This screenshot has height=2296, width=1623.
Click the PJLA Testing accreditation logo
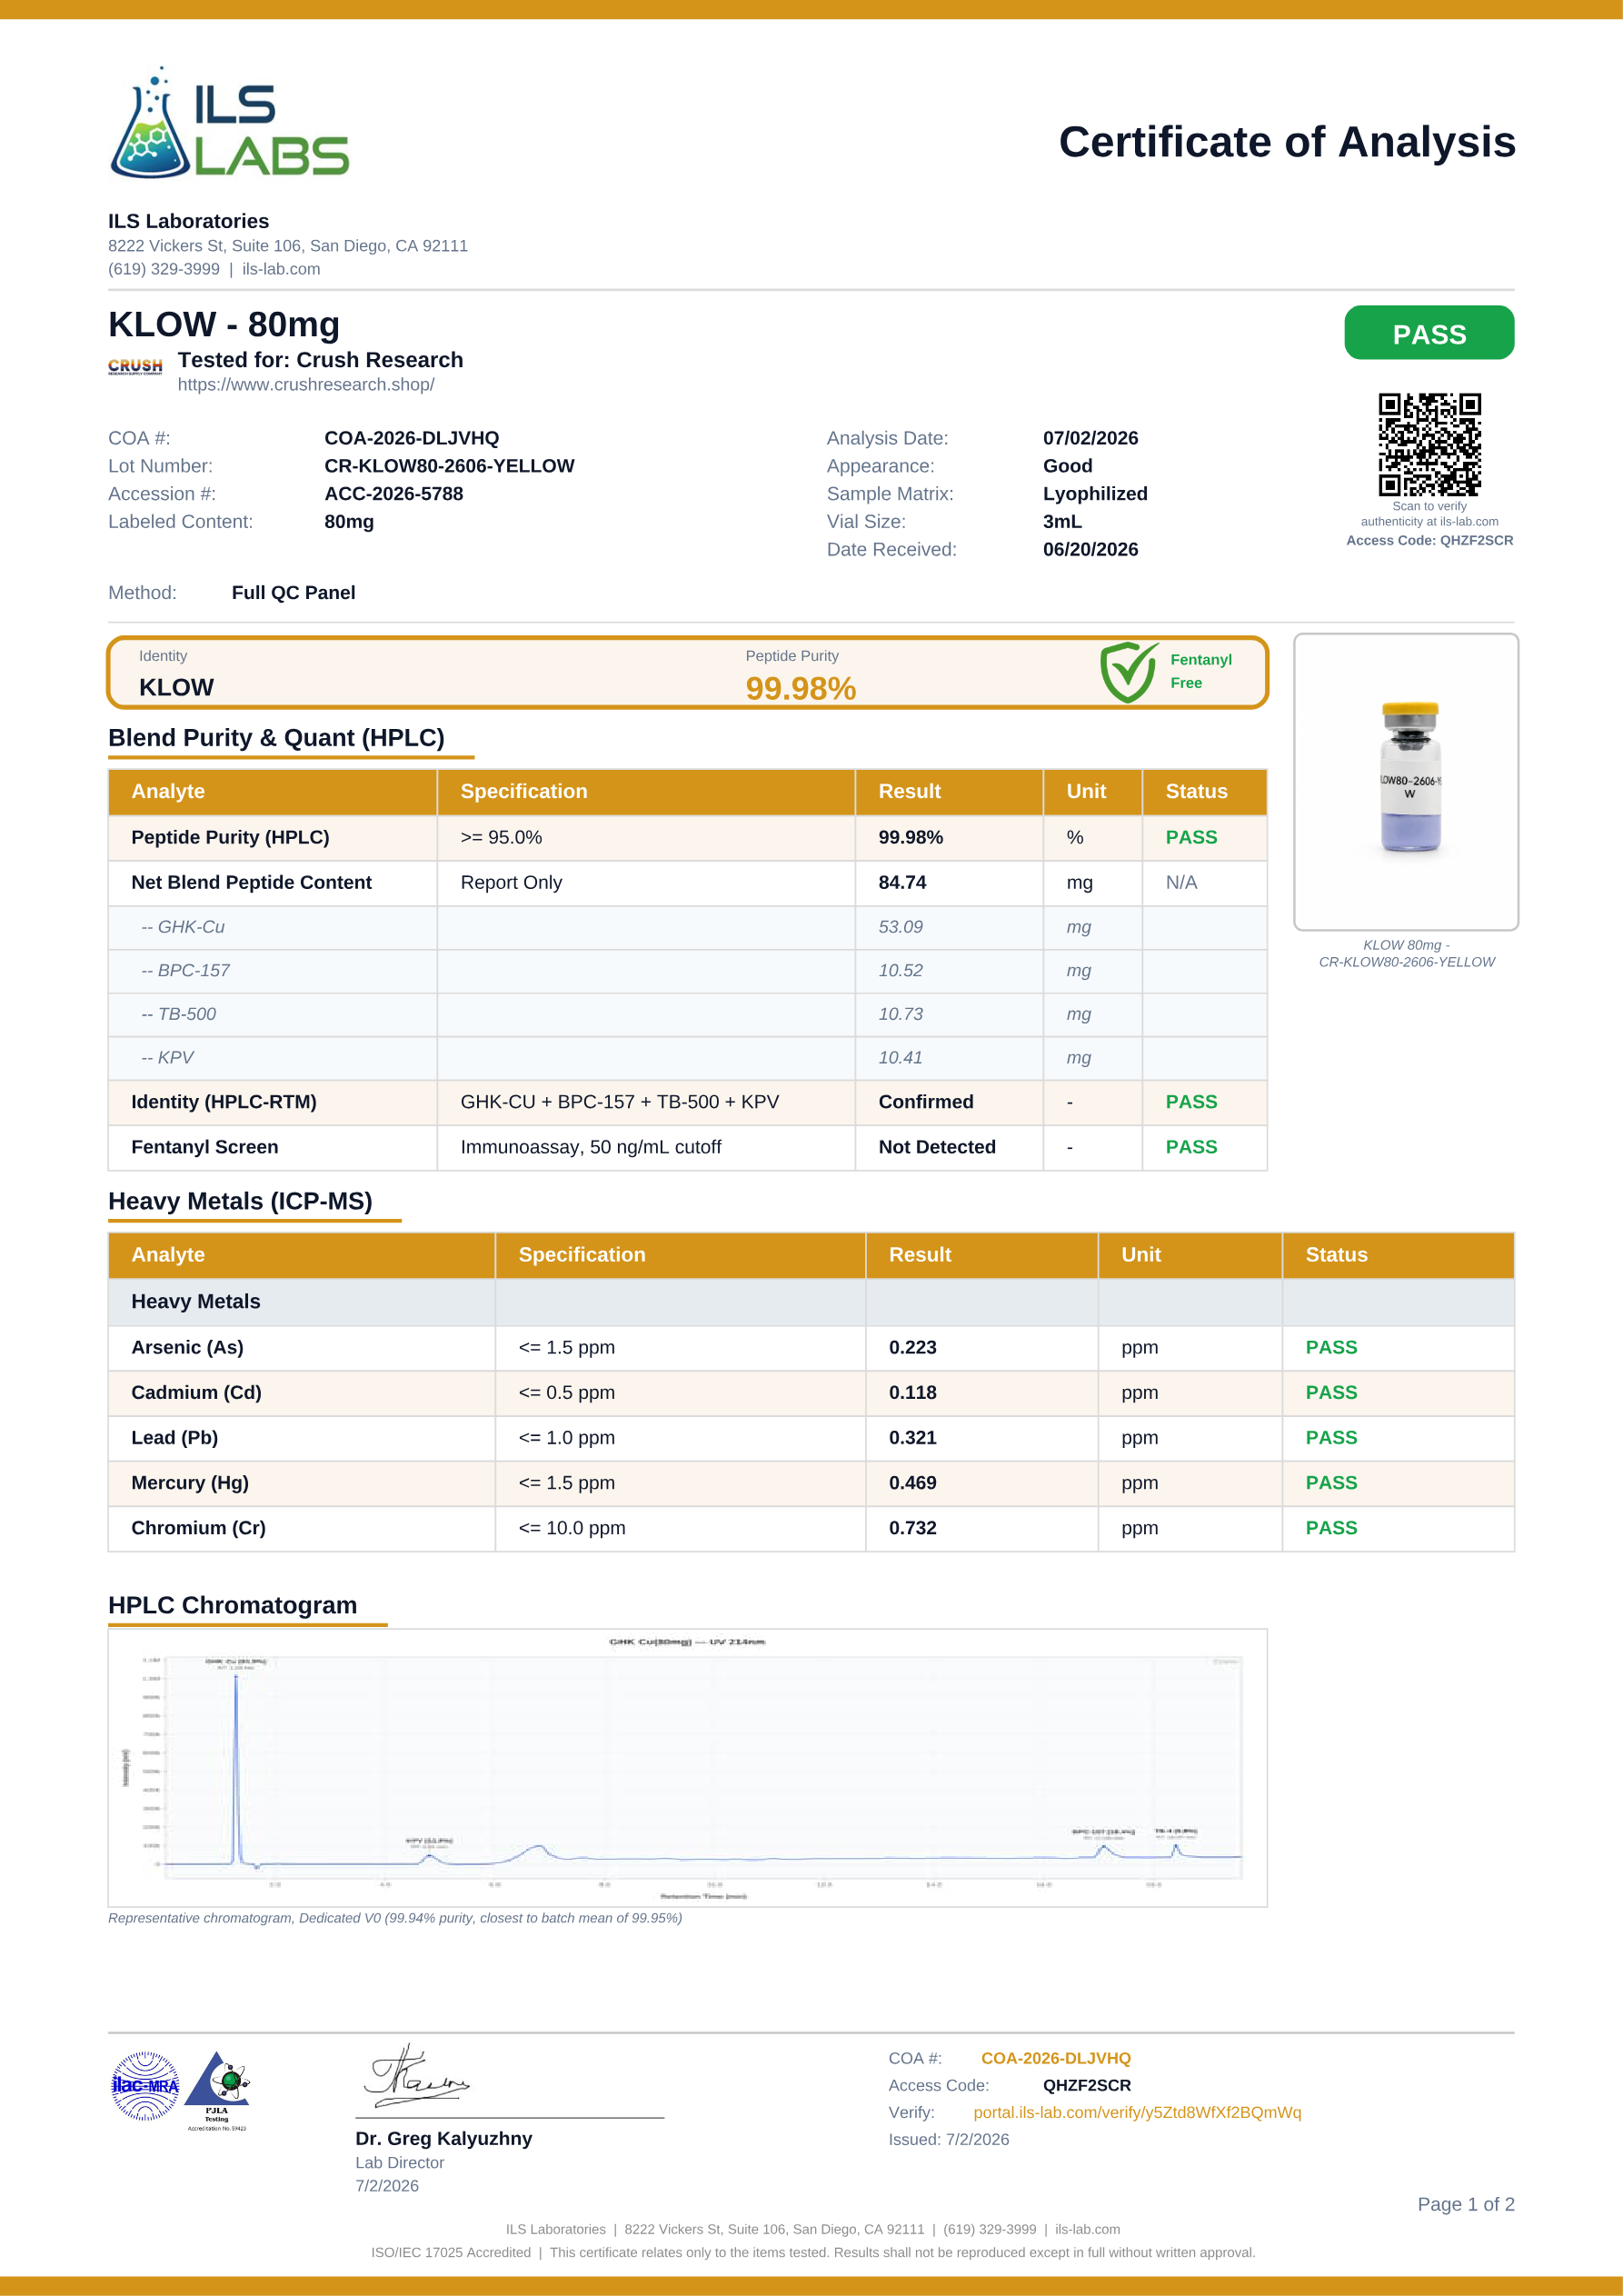[217, 2090]
